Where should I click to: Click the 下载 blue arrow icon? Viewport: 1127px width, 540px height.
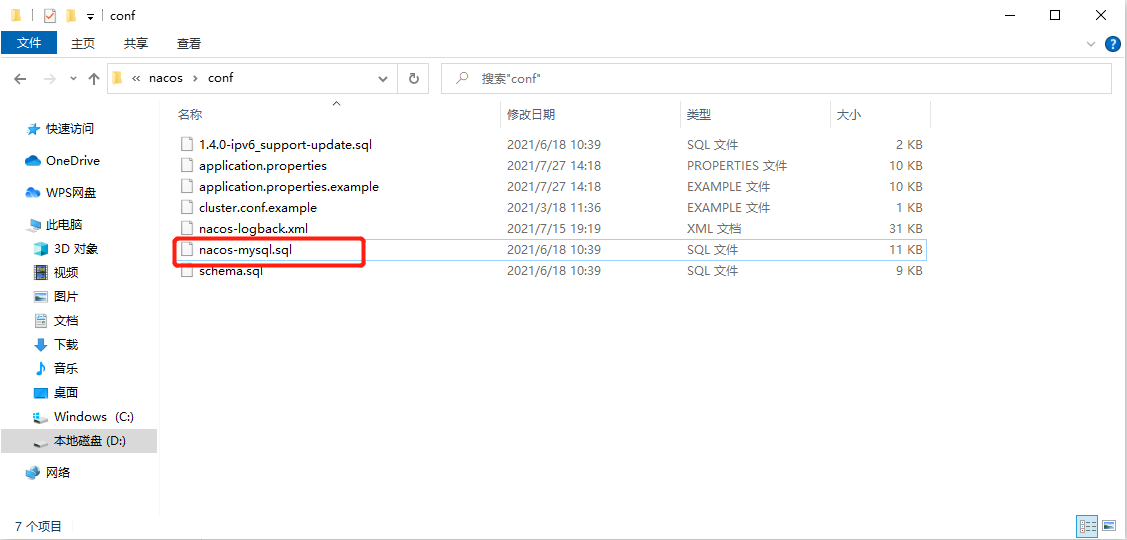pos(41,345)
